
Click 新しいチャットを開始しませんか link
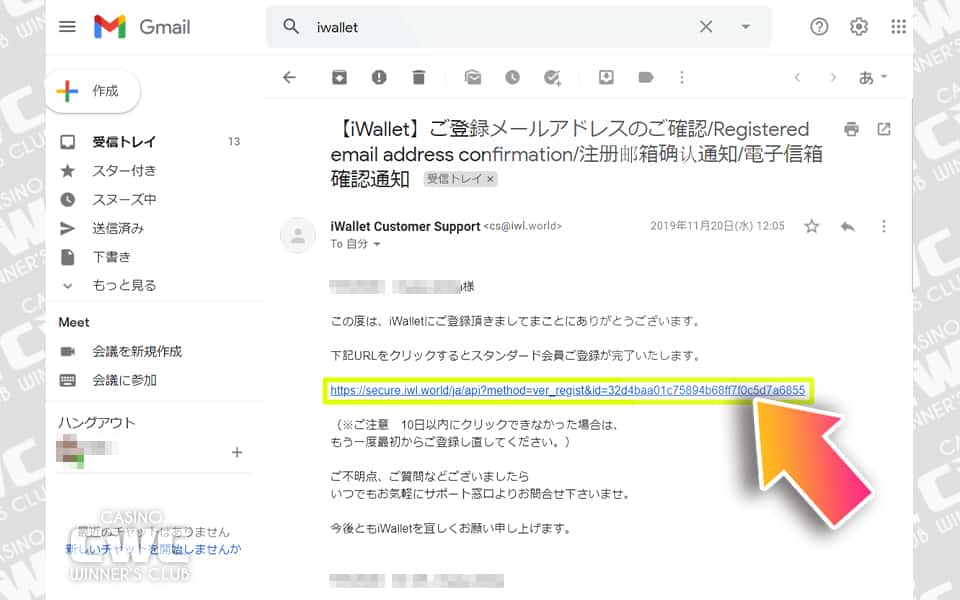[x=153, y=549]
